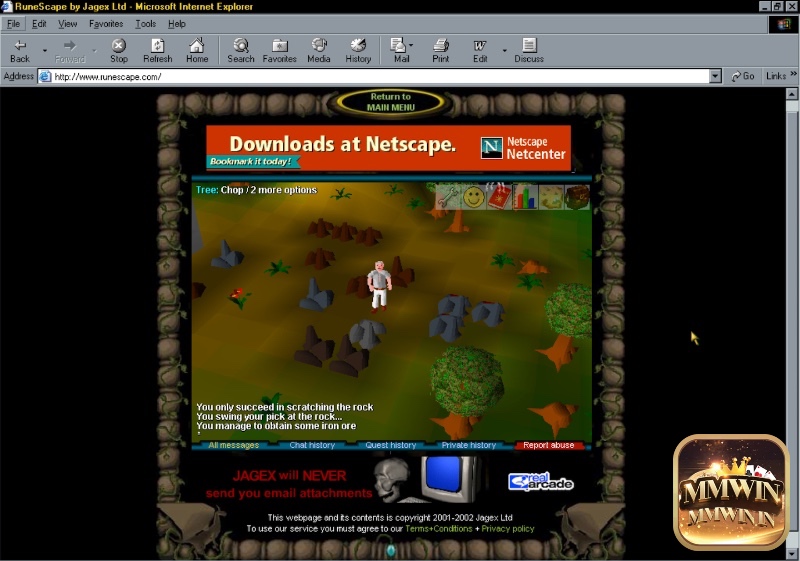Click the iron ore message text
The image size is (800, 561).
pyautogui.click(x=276, y=426)
